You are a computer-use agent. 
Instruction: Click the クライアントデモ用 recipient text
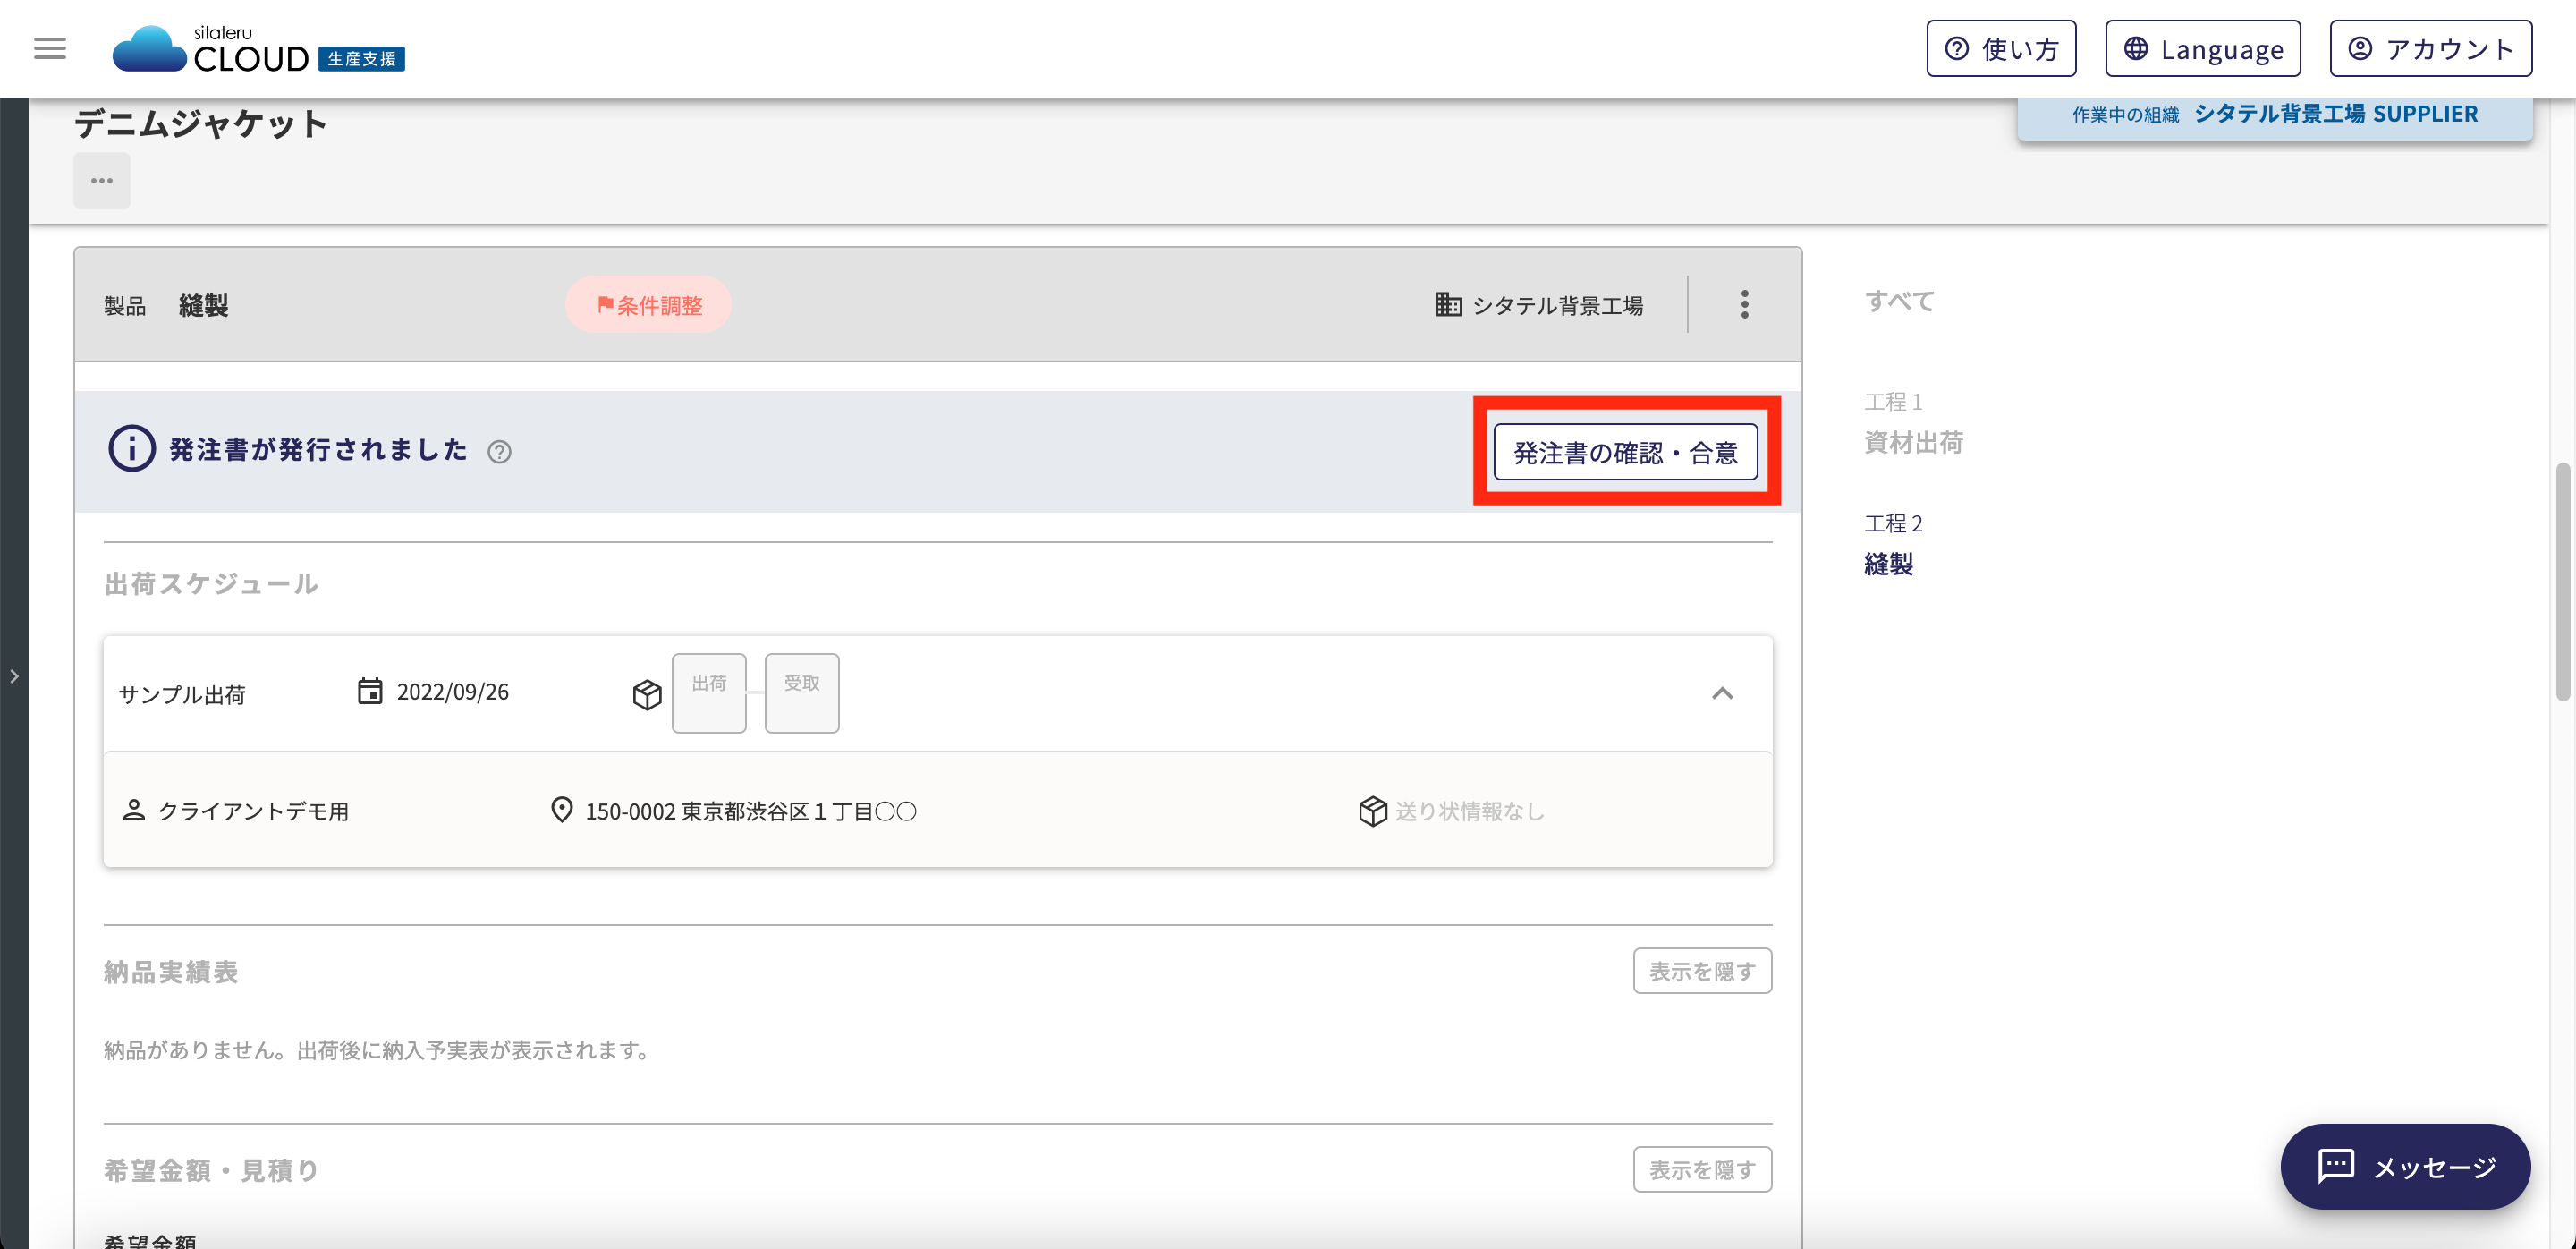click(x=254, y=811)
